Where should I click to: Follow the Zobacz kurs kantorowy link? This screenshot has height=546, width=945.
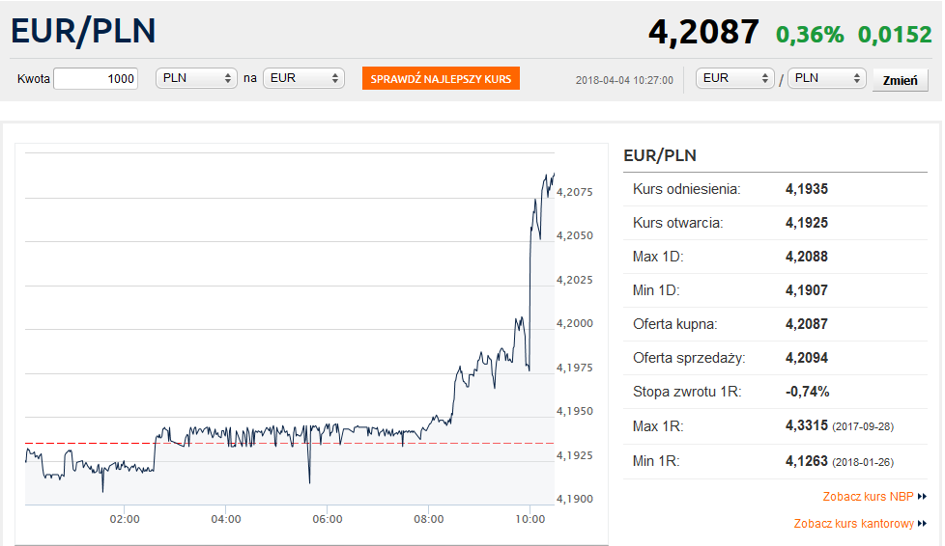pos(853,523)
